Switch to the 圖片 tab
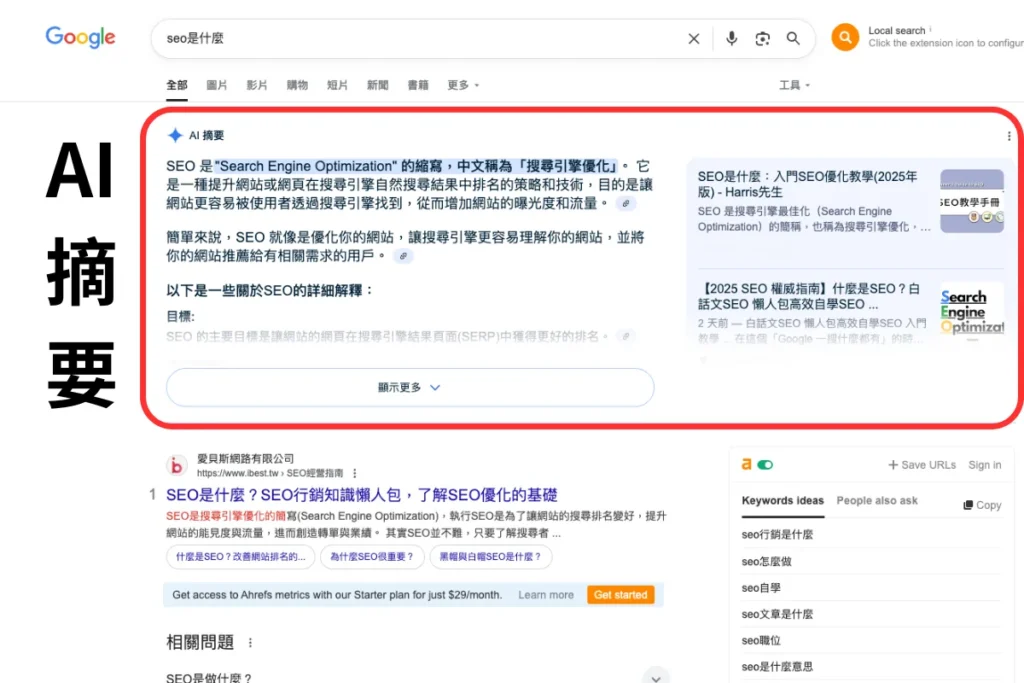This screenshot has width=1024, height=683. click(217, 85)
